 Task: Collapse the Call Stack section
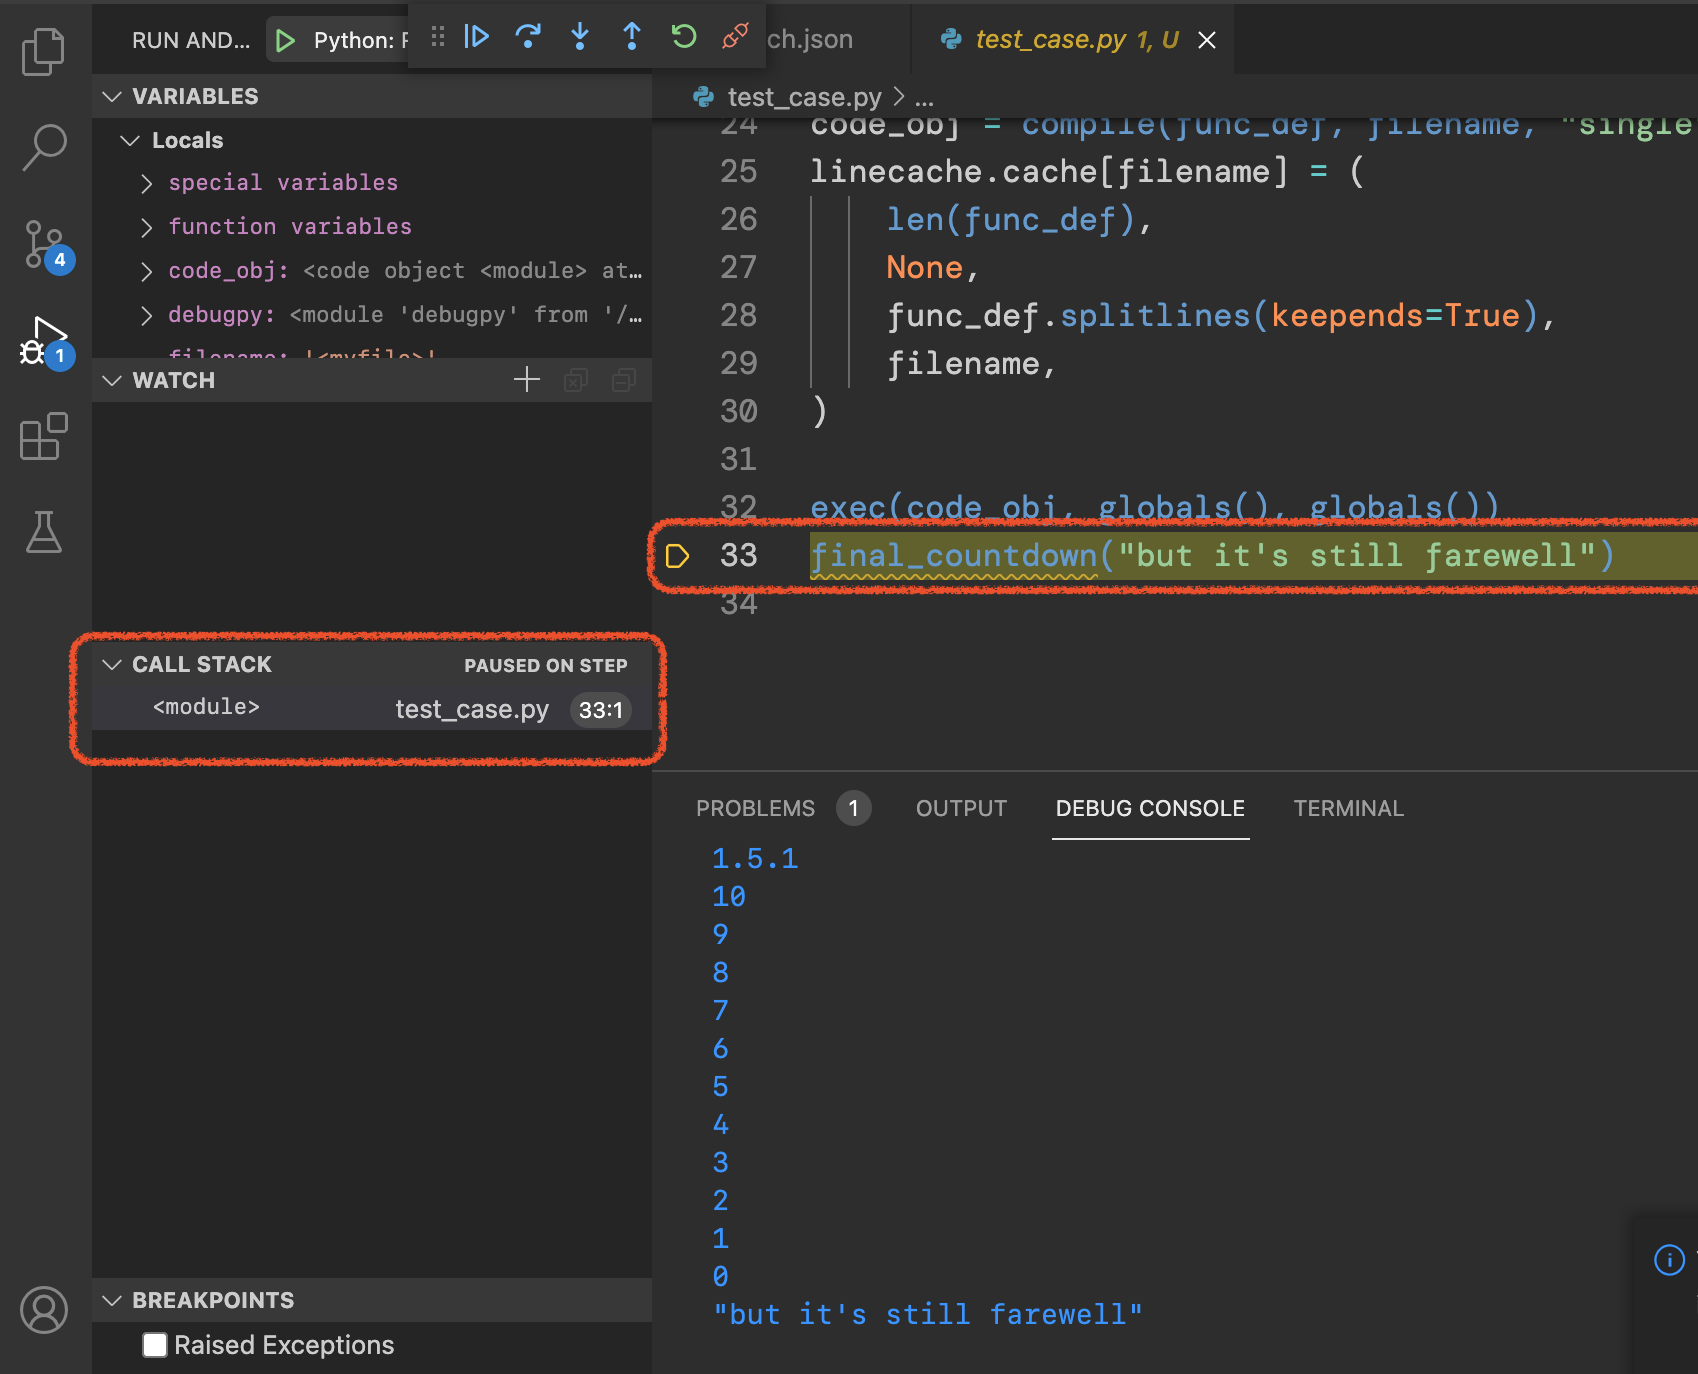tap(110, 663)
